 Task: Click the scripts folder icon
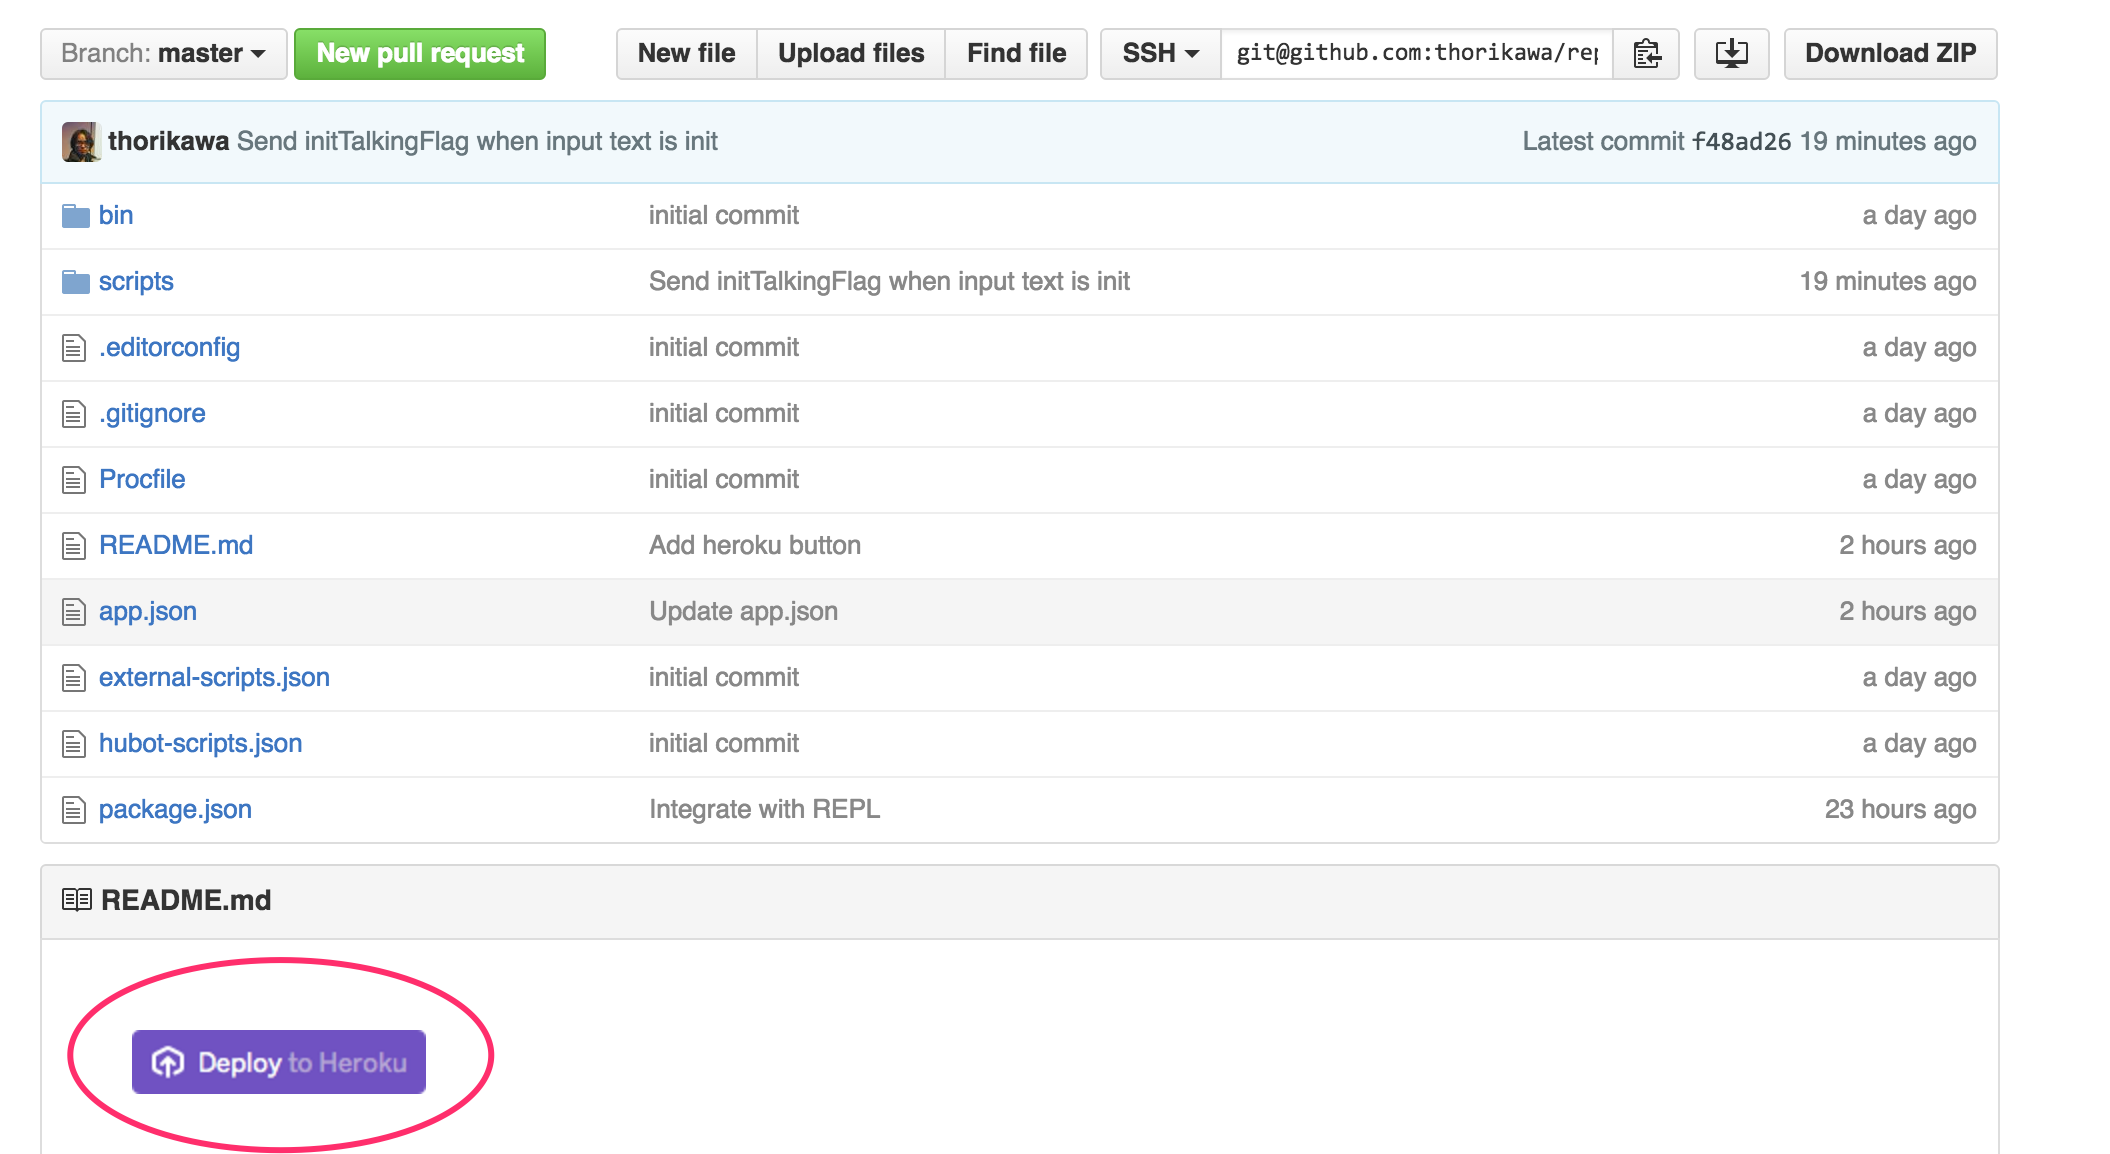click(x=76, y=282)
